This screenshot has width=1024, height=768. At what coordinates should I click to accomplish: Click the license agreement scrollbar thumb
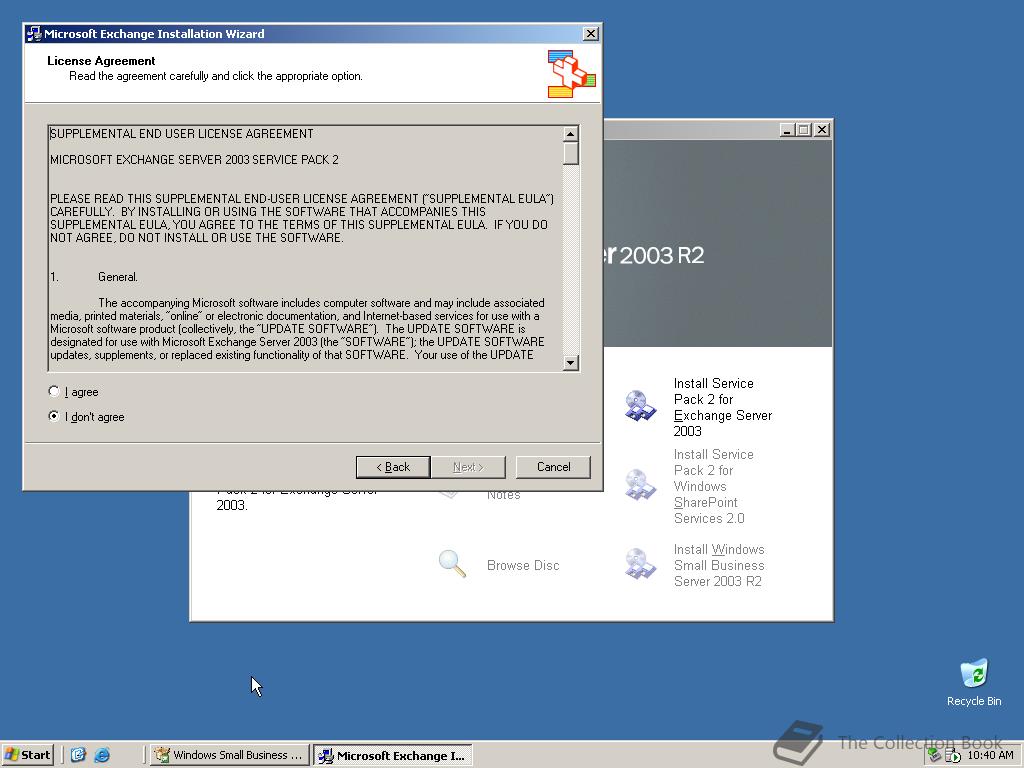pyautogui.click(x=571, y=153)
